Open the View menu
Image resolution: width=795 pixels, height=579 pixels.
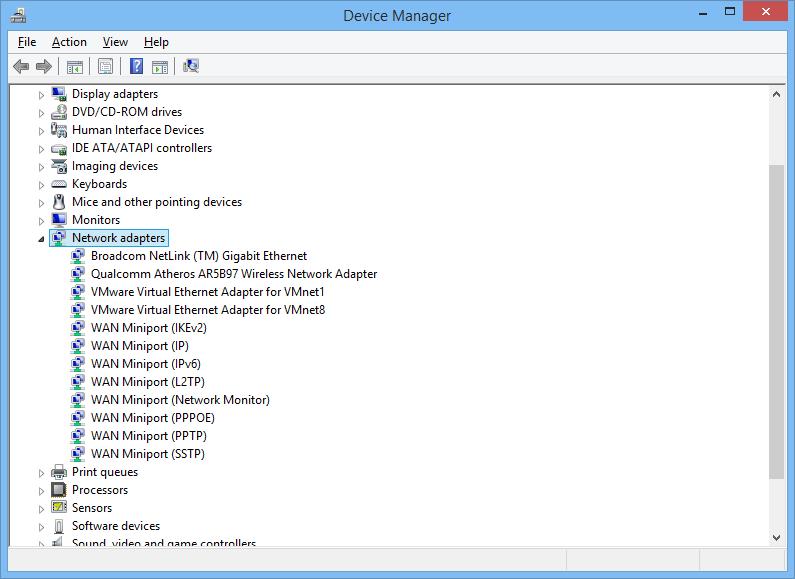115,42
